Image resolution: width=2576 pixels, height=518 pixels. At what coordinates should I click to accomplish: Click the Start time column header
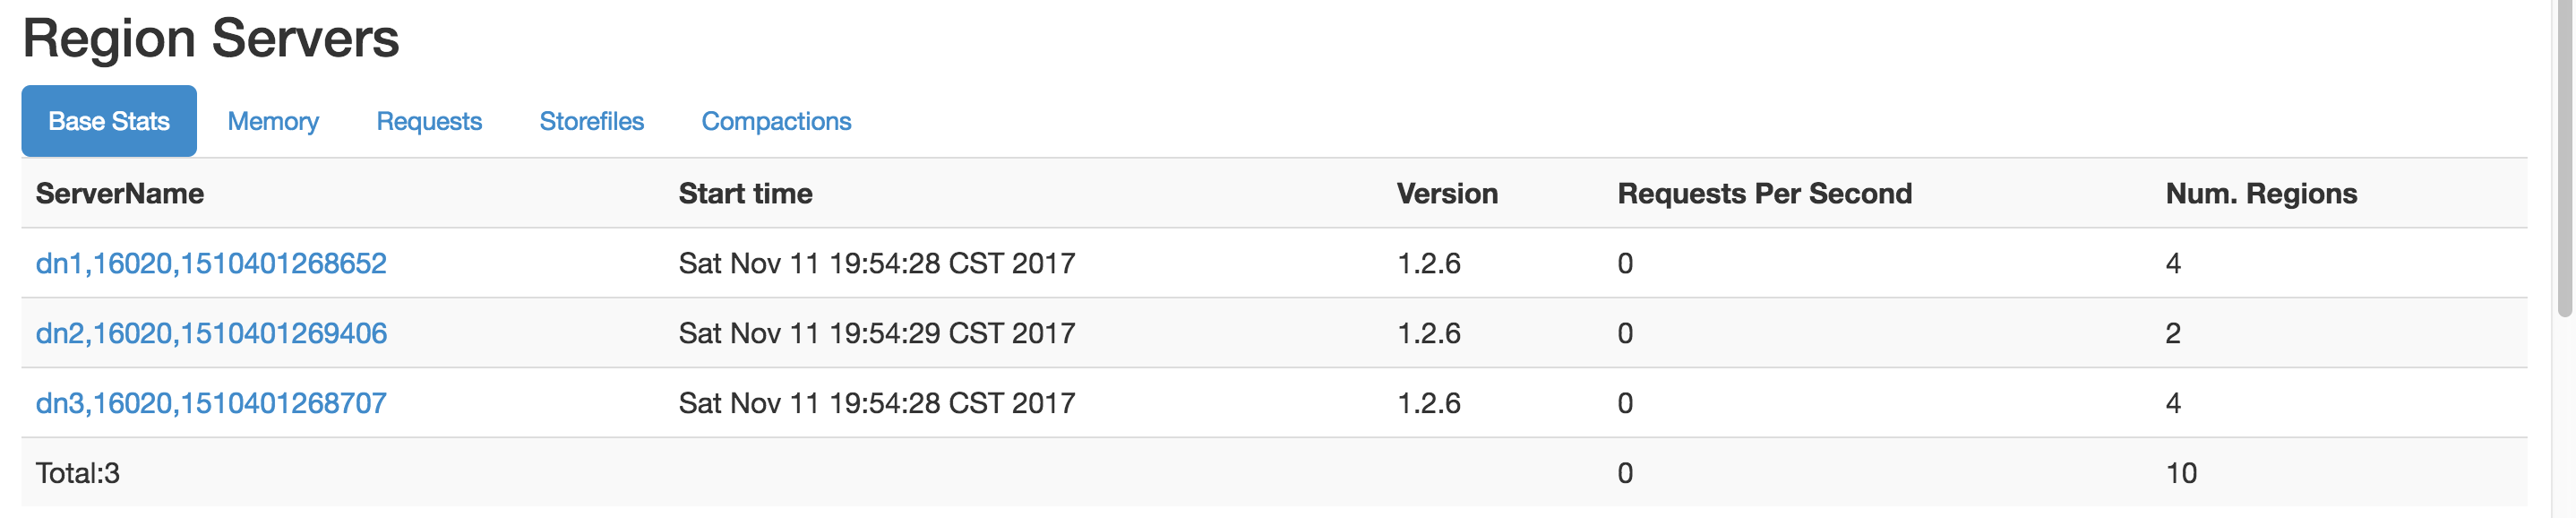point(746,194)
